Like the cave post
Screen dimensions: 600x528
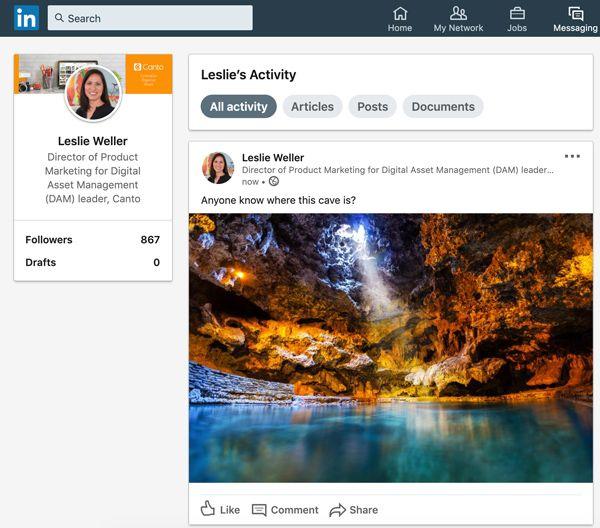pos(220,509)
